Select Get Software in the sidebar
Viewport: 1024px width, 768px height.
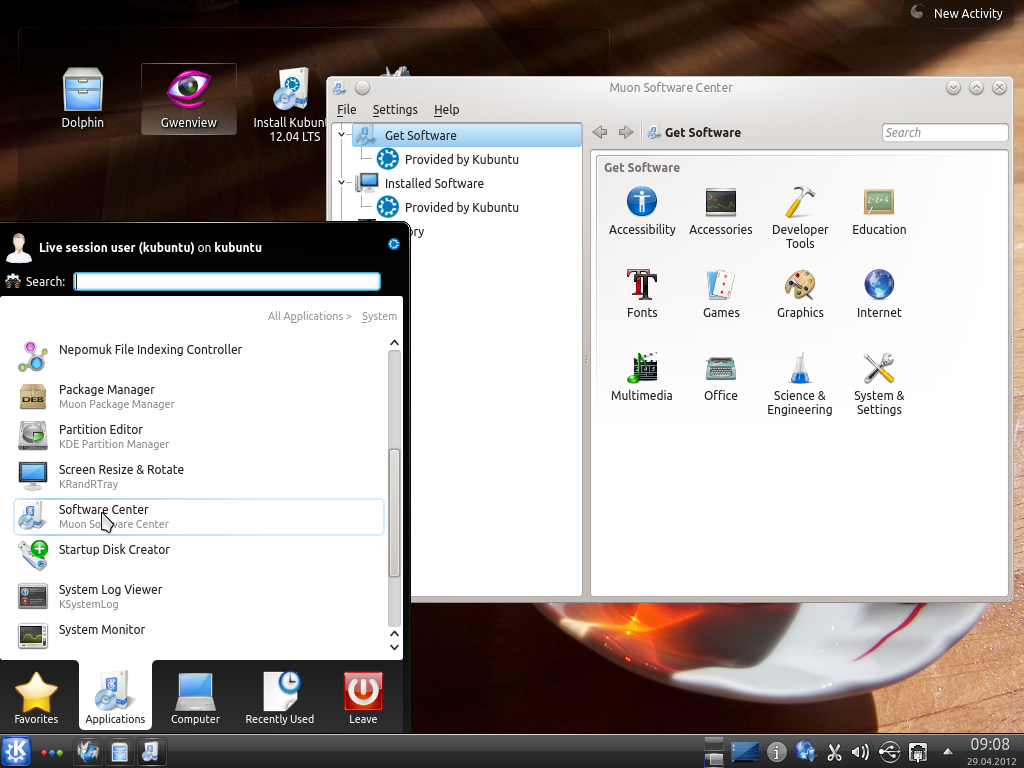click(467, 135)
